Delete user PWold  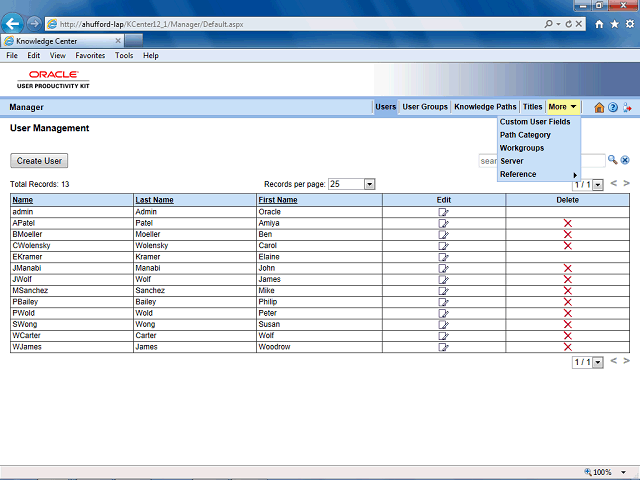[567, 313]
